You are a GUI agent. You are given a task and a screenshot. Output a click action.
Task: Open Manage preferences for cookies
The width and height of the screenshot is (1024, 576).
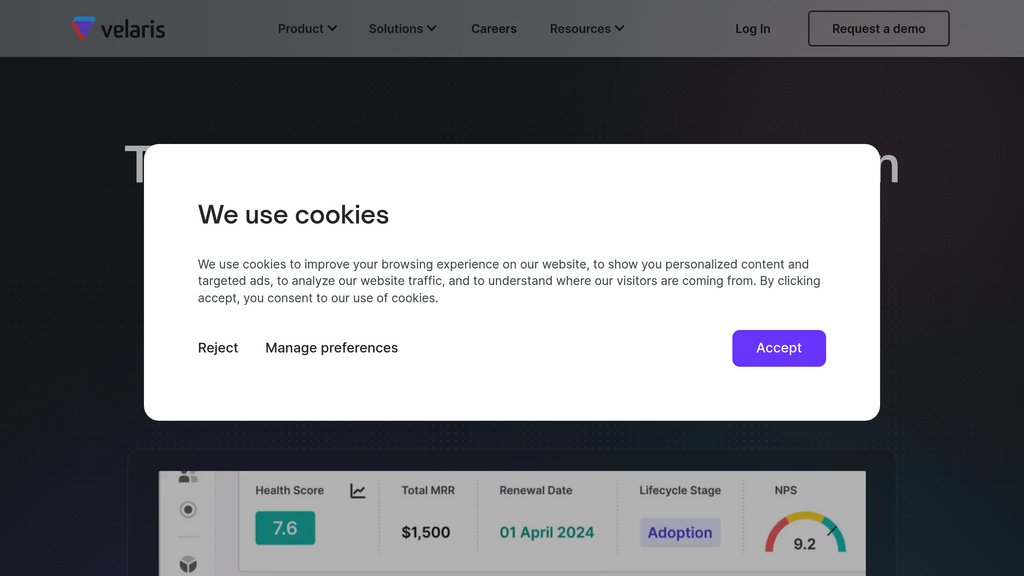pyautogui.click(x=331, y=348)
